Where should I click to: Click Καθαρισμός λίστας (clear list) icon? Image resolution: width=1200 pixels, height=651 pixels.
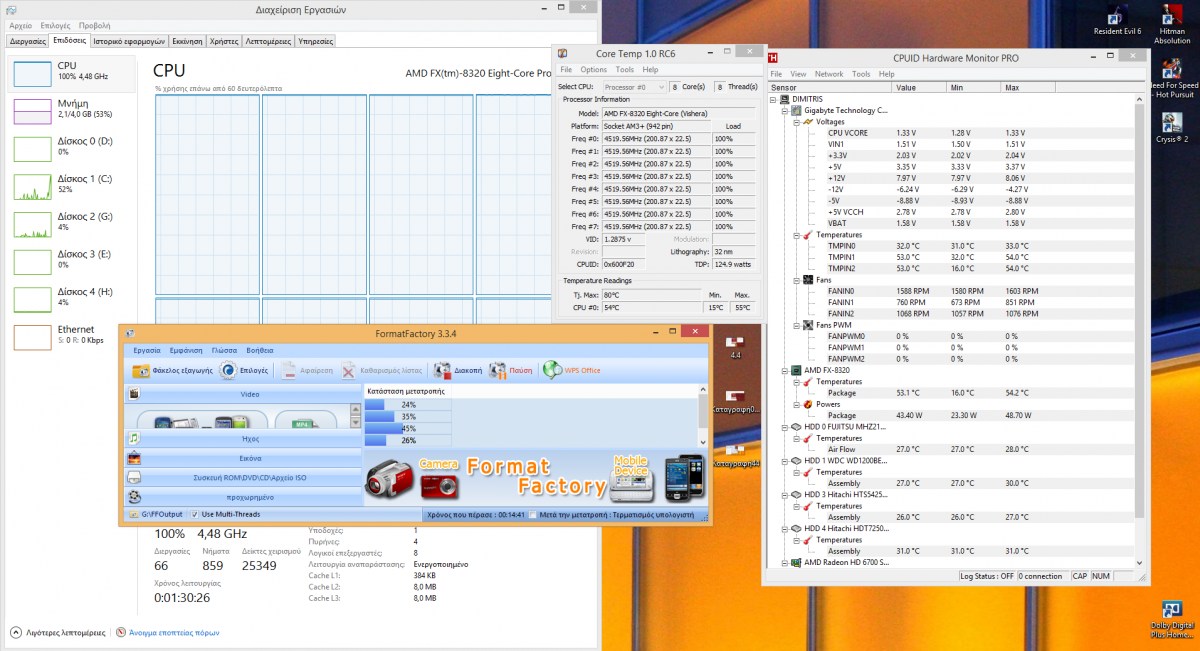pyautogui.click(x=348, y=370)
